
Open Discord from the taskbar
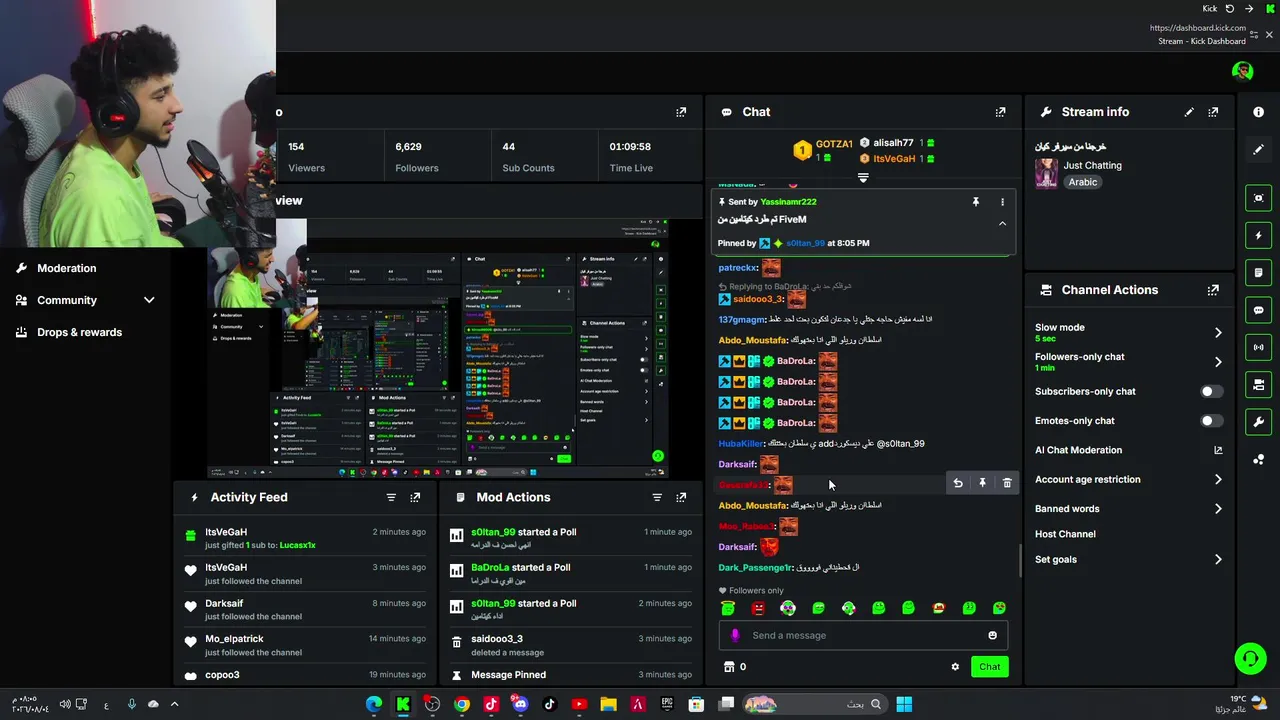tap(520, 704)
